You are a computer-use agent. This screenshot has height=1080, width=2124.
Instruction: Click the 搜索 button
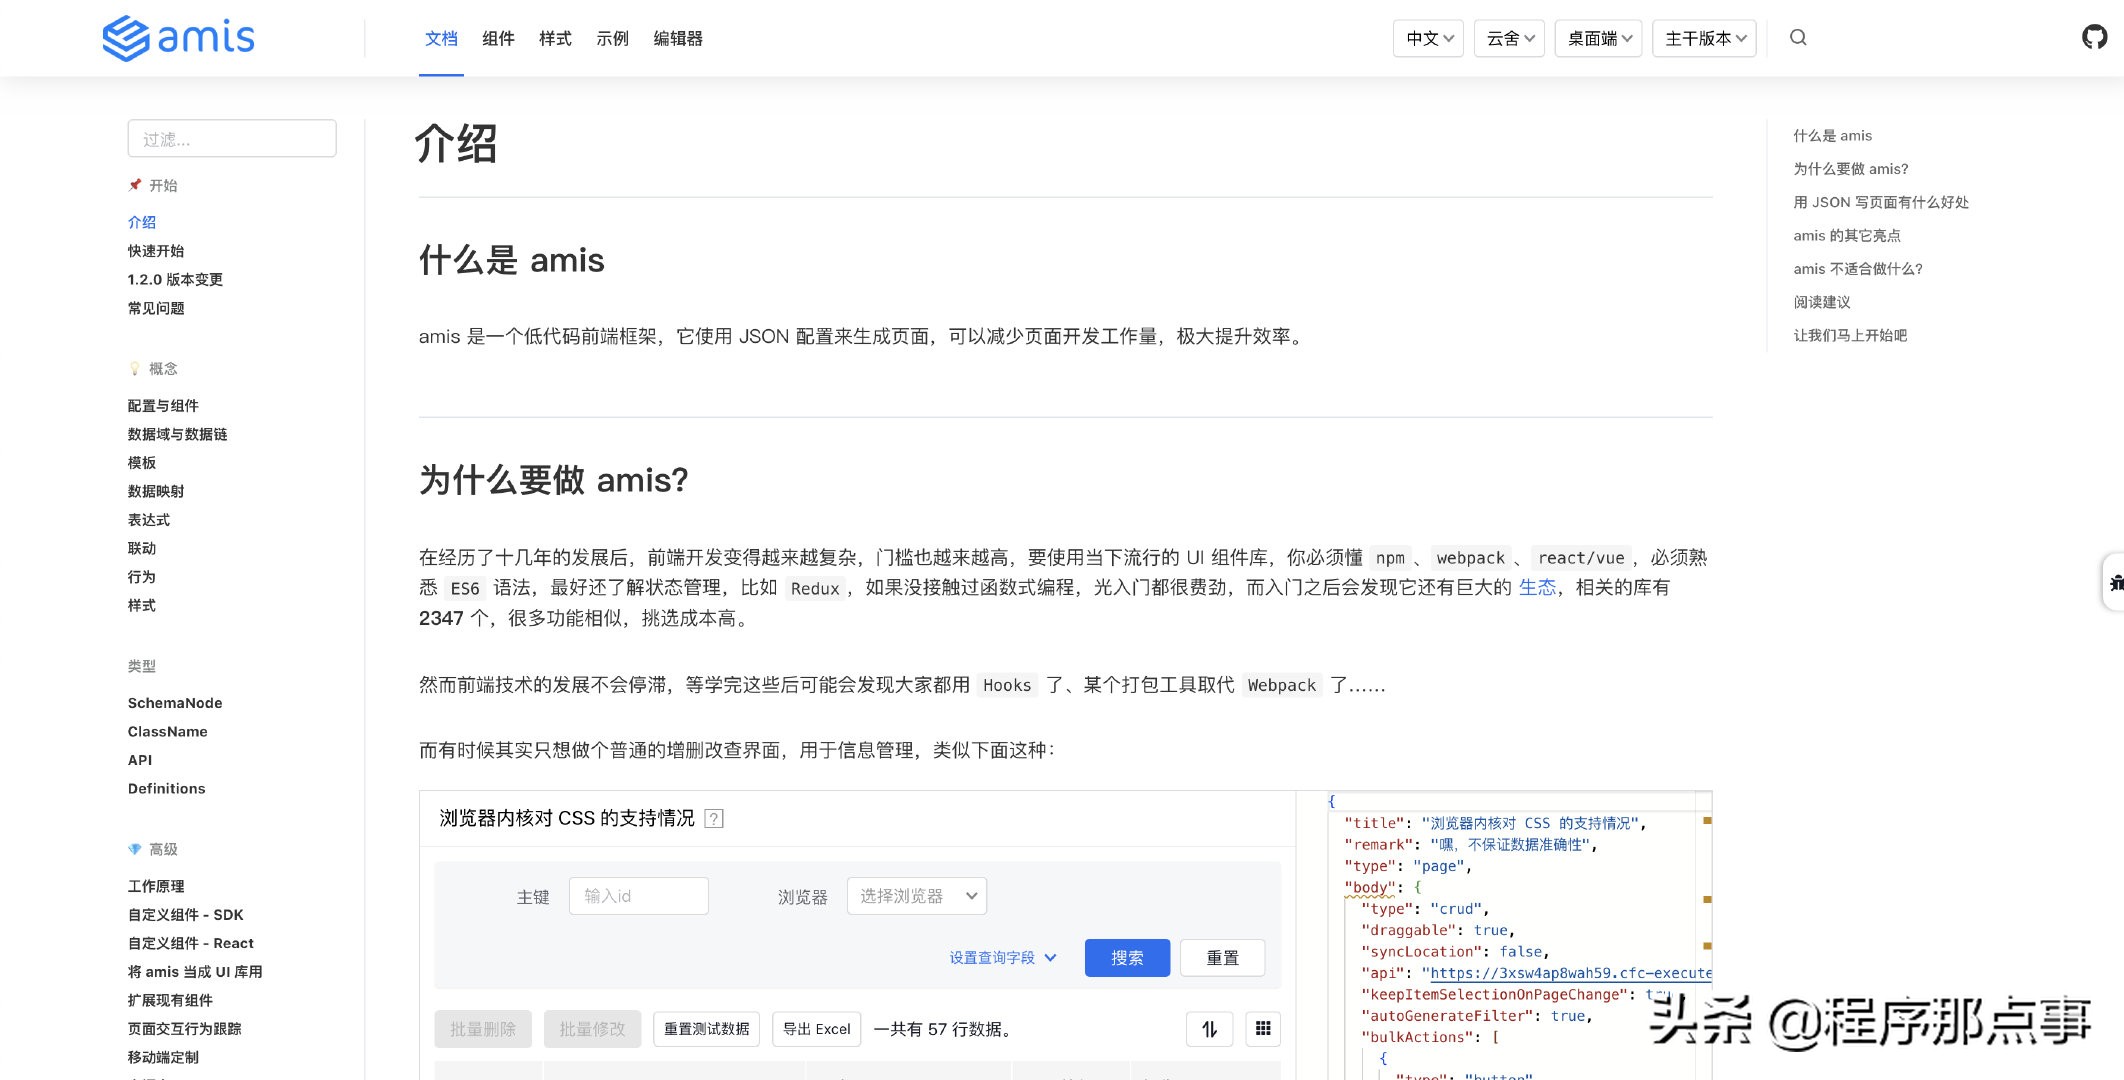[1127, 958]
